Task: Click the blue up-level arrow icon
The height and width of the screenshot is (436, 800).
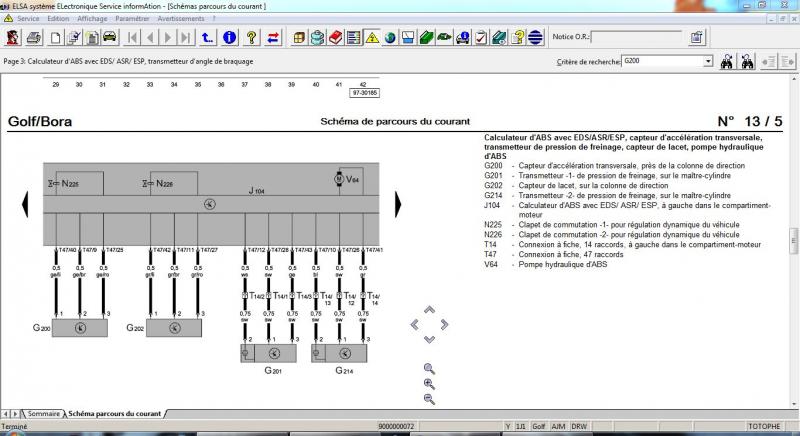Action: coord(207,37)
